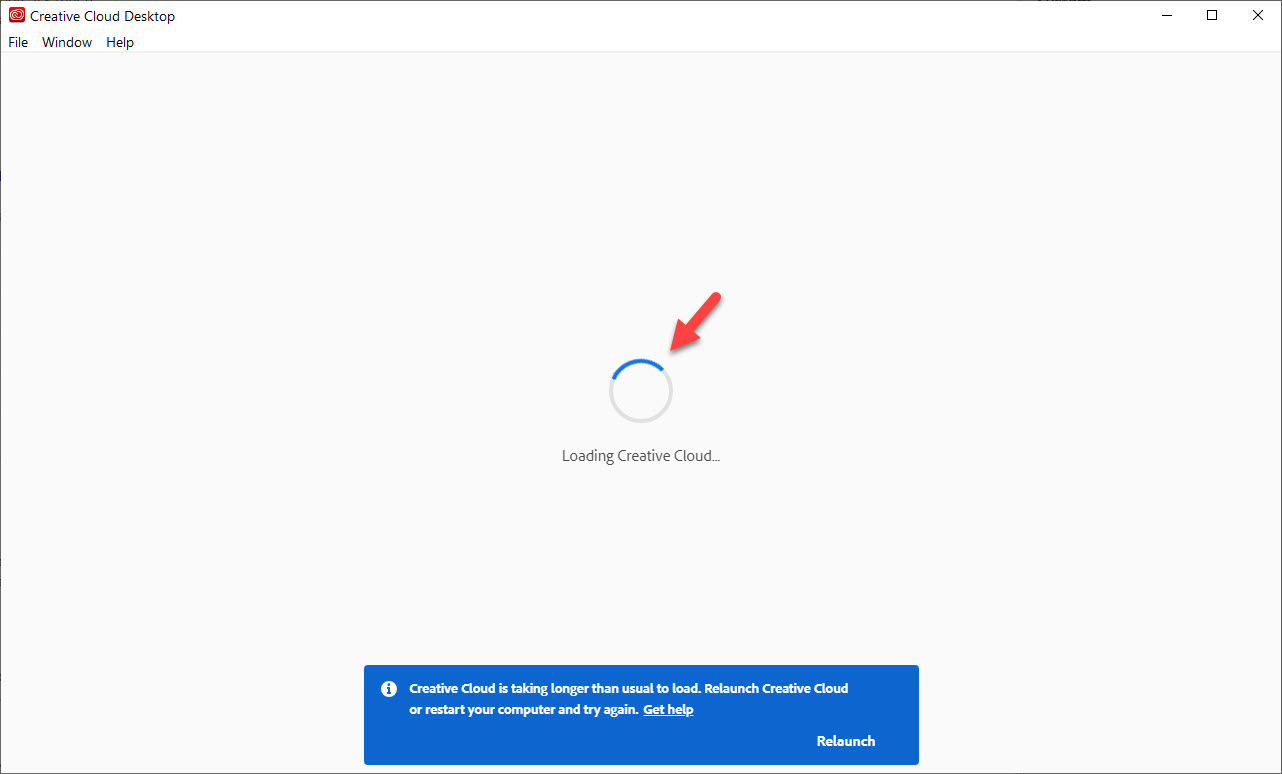Open the Help menu
Viewport: 1282px width, 774px height.
point(120,42)
